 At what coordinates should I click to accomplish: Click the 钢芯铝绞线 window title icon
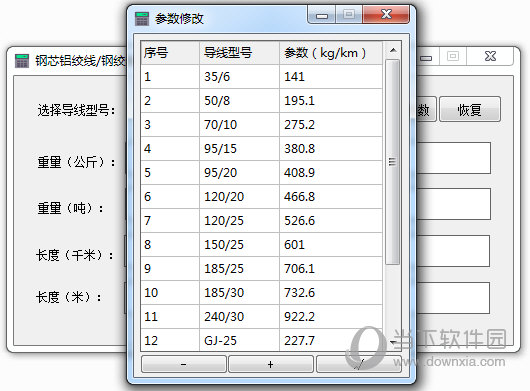pos(22,61)
